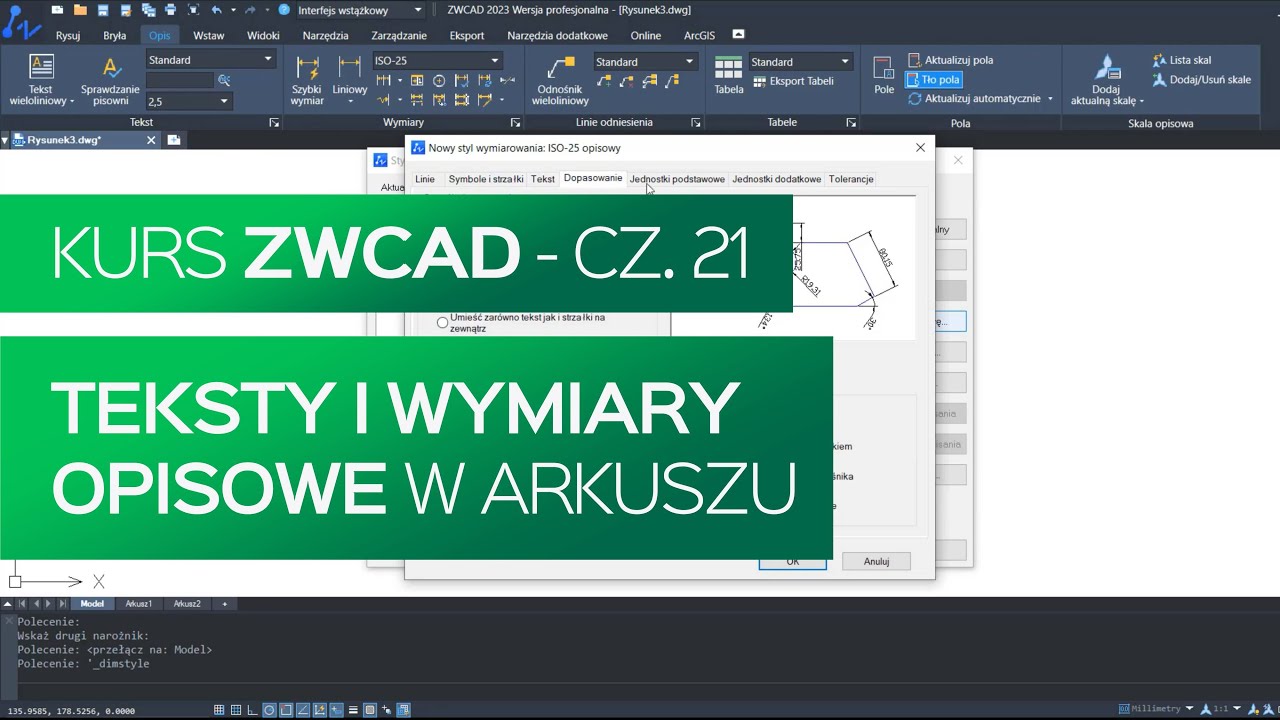Insert a field with the Pole icon
The width and height of the screenshot is (1280, 720).
[883, 76]
